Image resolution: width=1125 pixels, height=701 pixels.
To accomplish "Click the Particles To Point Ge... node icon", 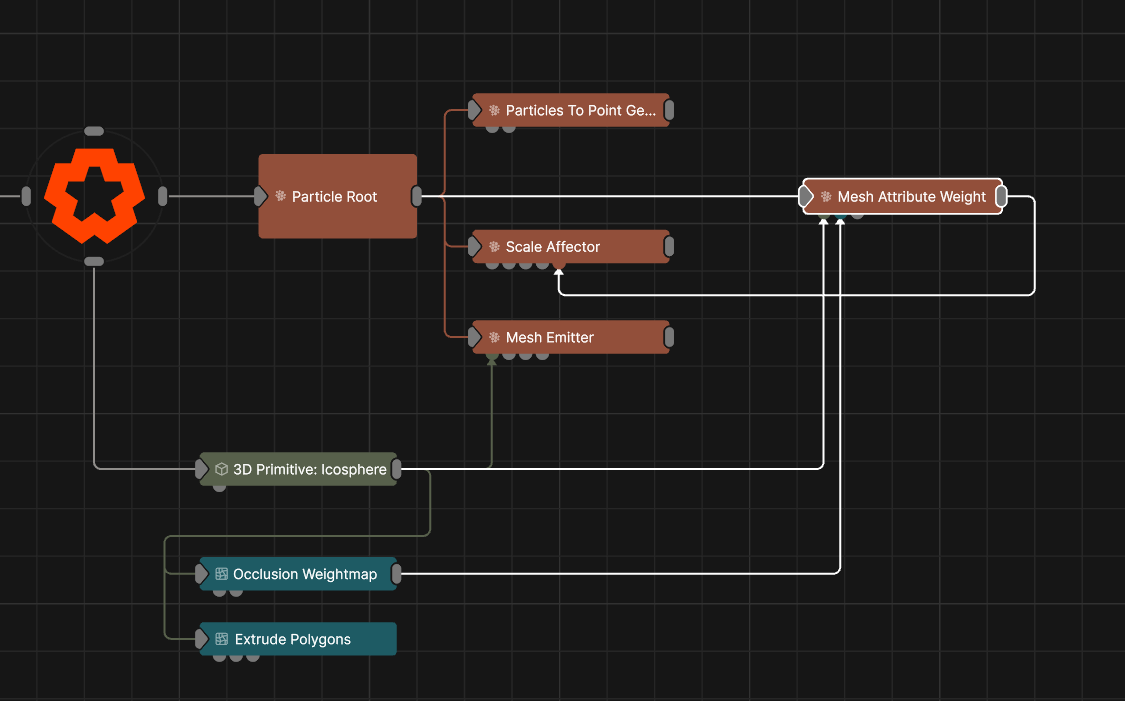I will tap(494, 111).
